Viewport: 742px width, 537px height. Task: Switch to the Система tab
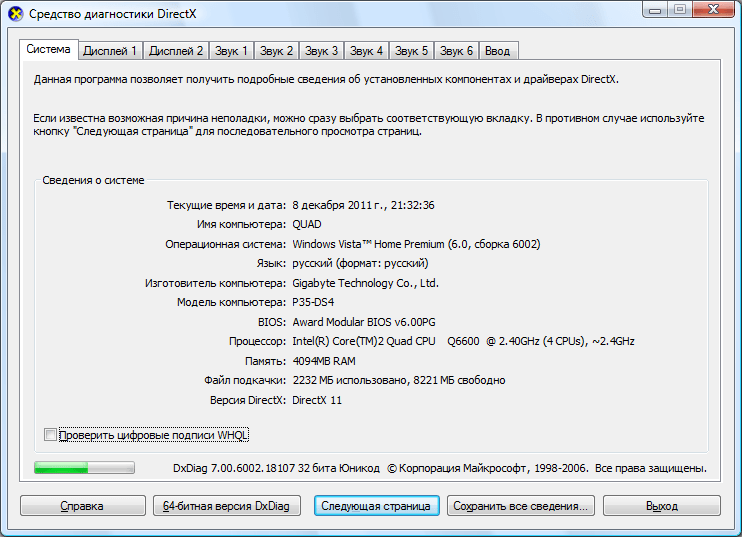(x=48, y=49)
